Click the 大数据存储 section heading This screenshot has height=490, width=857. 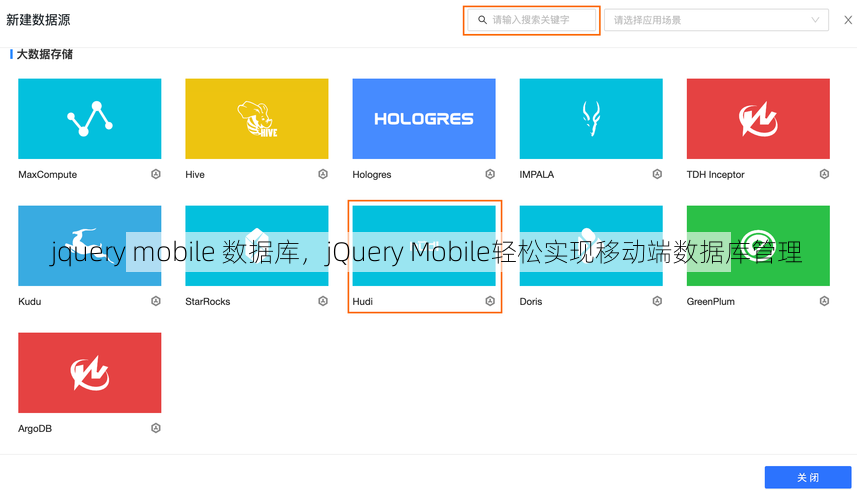click(x=45, y=54)
